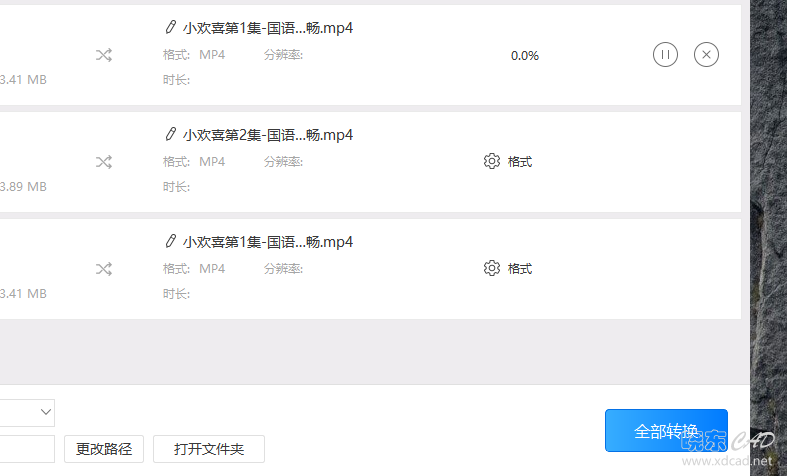Screen dimensions: 787x476
Task: Open format settings gear for 第2集 file
Action: point(492,161)
